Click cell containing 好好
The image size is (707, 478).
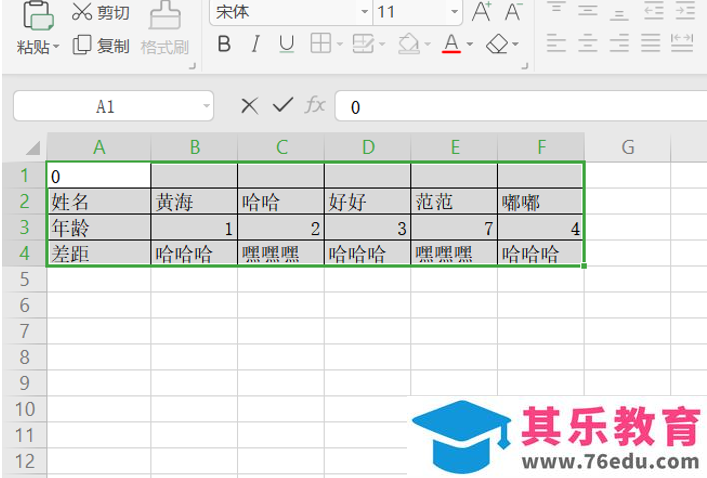click(367, 202)
